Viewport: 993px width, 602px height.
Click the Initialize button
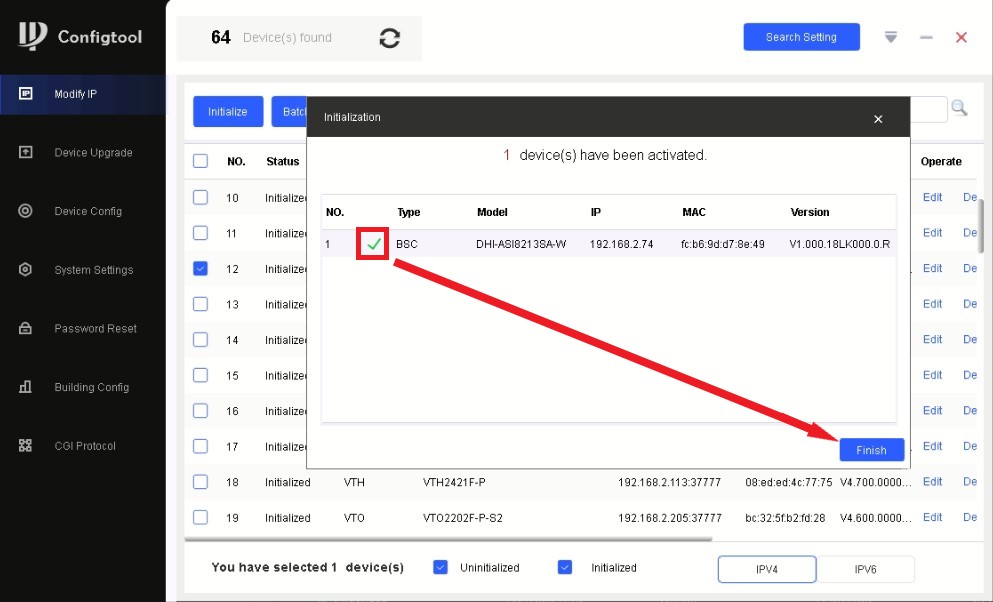point(227,111)
